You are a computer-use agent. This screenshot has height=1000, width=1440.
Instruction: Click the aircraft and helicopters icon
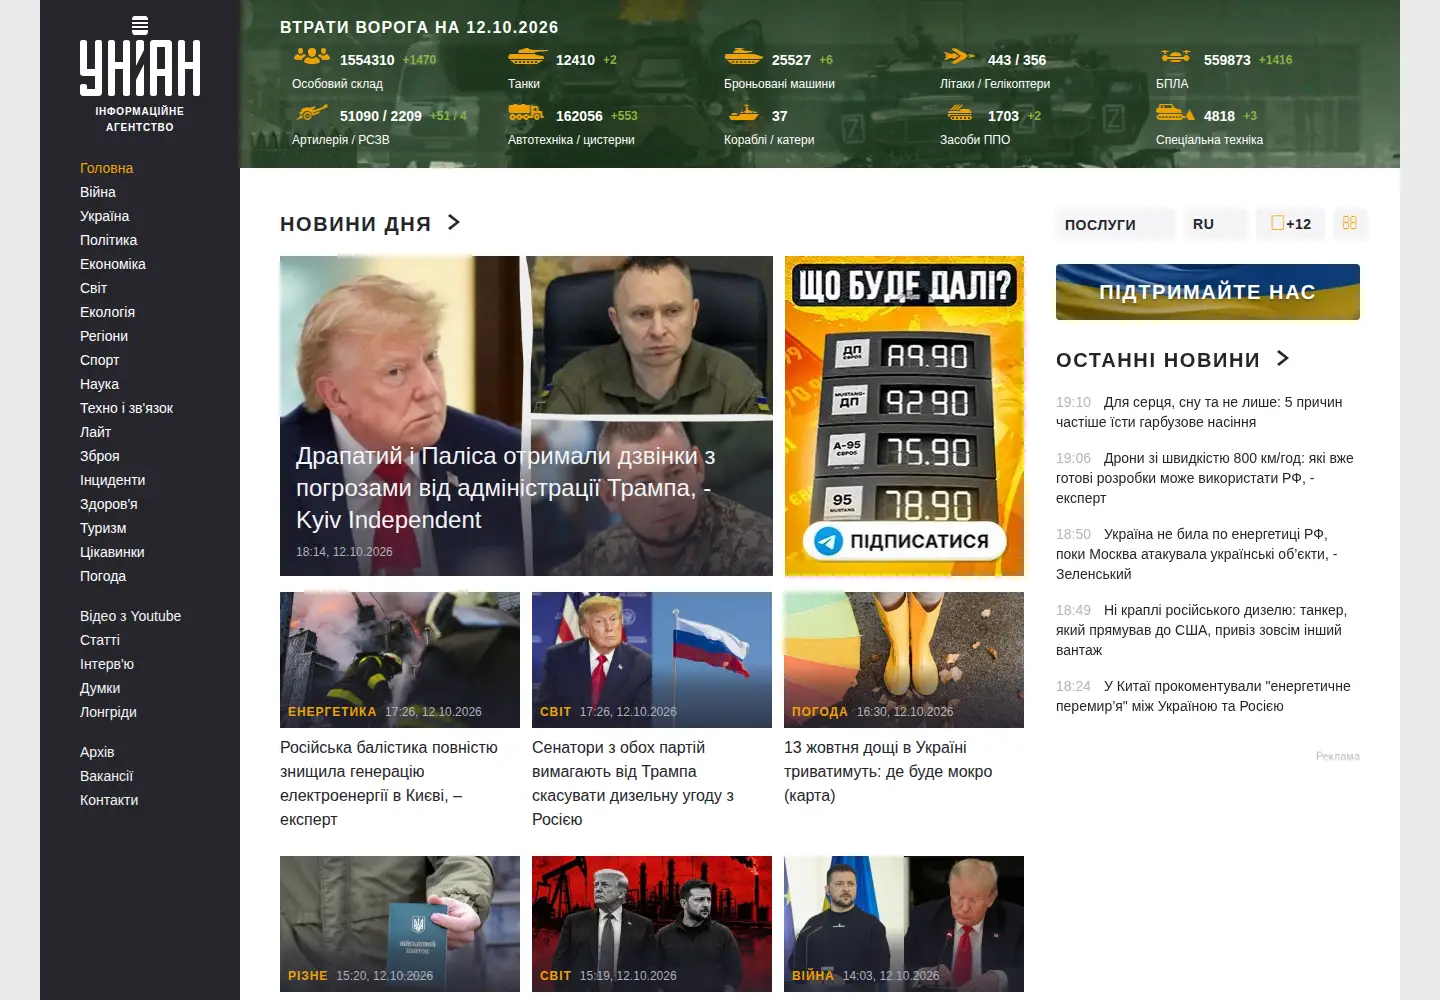[x=959, y=57]
